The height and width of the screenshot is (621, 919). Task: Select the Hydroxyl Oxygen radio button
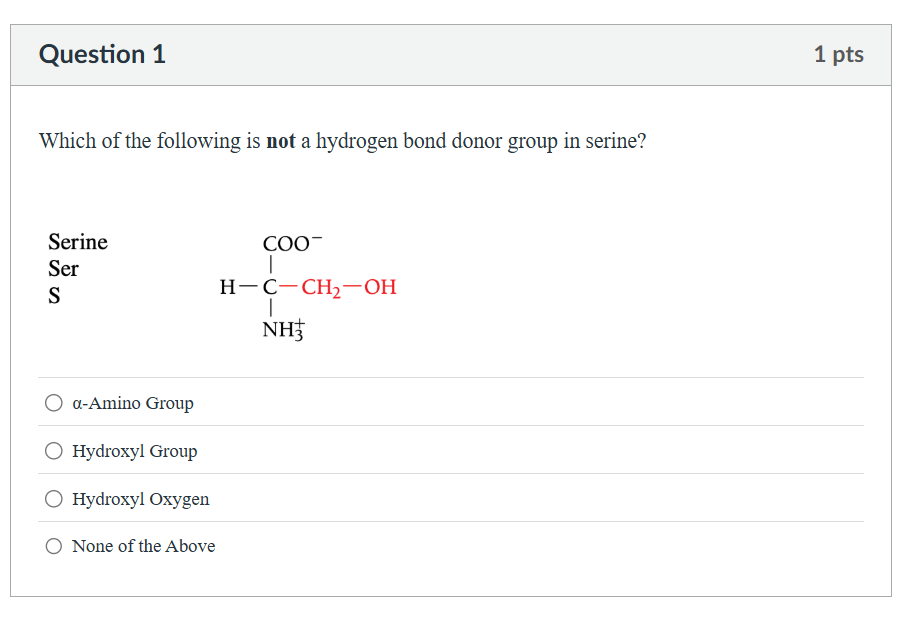click(x=53, y=498)
